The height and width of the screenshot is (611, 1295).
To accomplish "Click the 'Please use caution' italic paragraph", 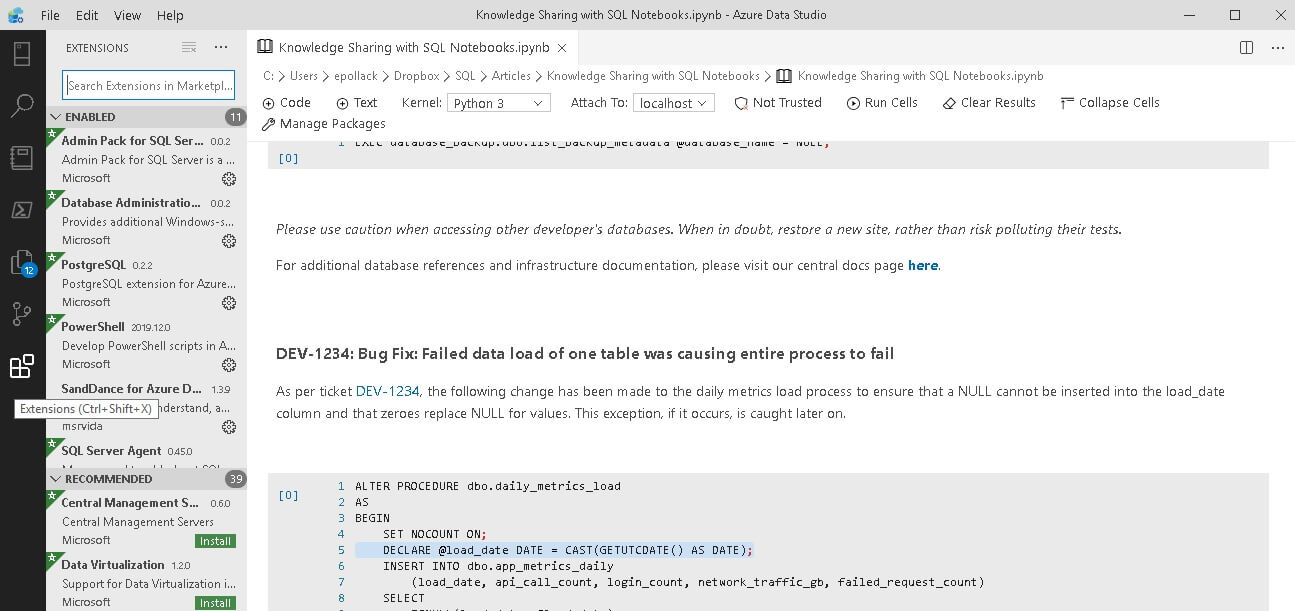I will 699,229.
